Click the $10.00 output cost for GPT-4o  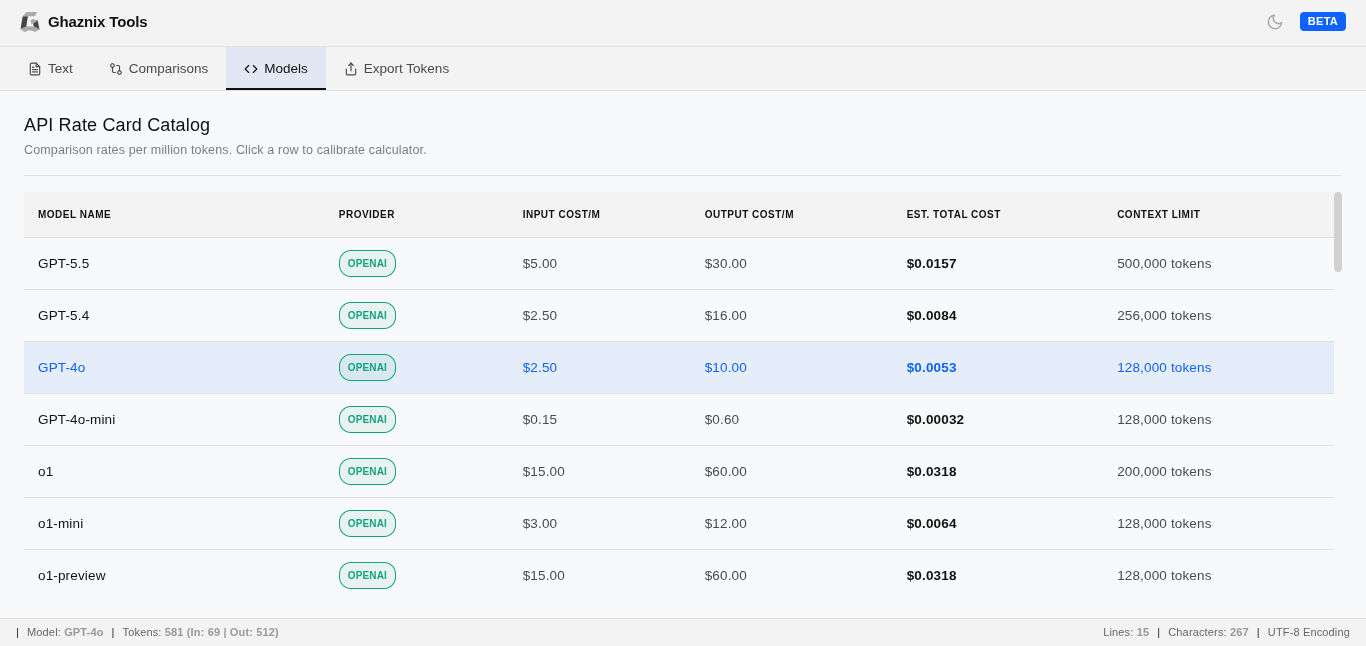point(726,368)
